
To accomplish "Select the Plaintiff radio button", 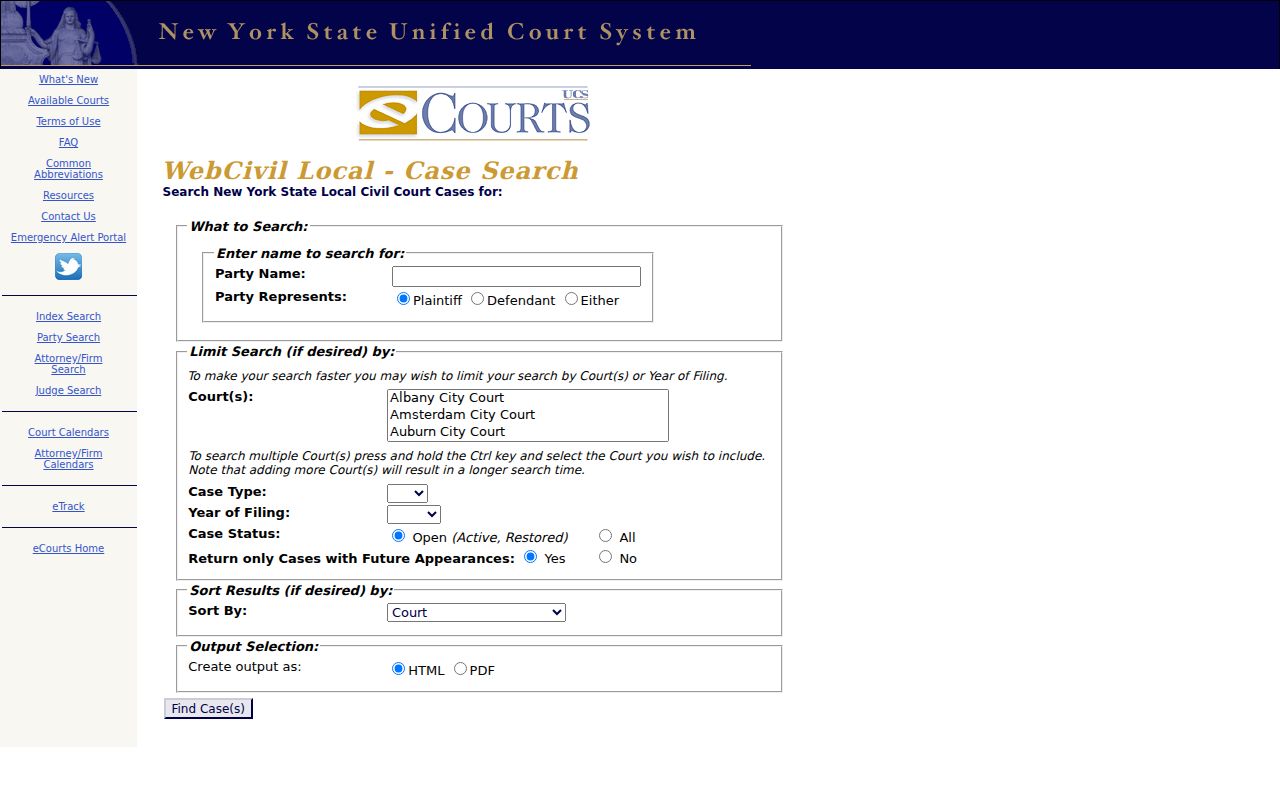I will click(403, 299).
